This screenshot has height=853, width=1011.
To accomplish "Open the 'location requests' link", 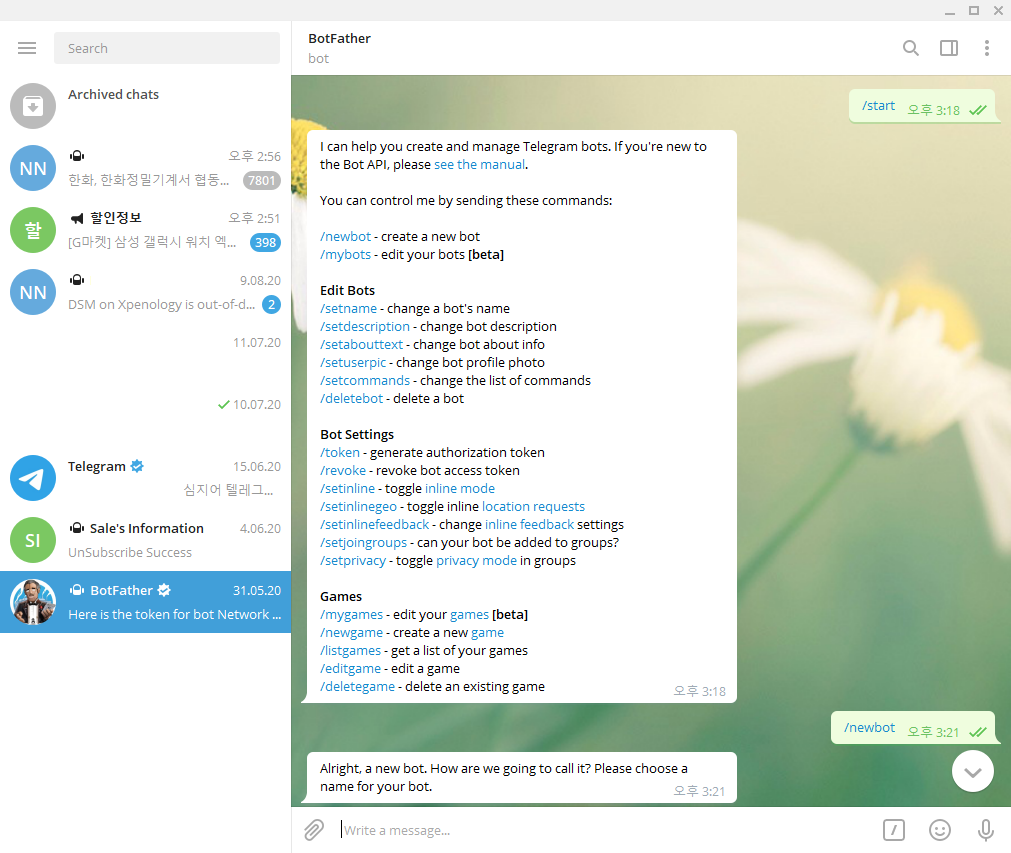I will pos(533,507).
